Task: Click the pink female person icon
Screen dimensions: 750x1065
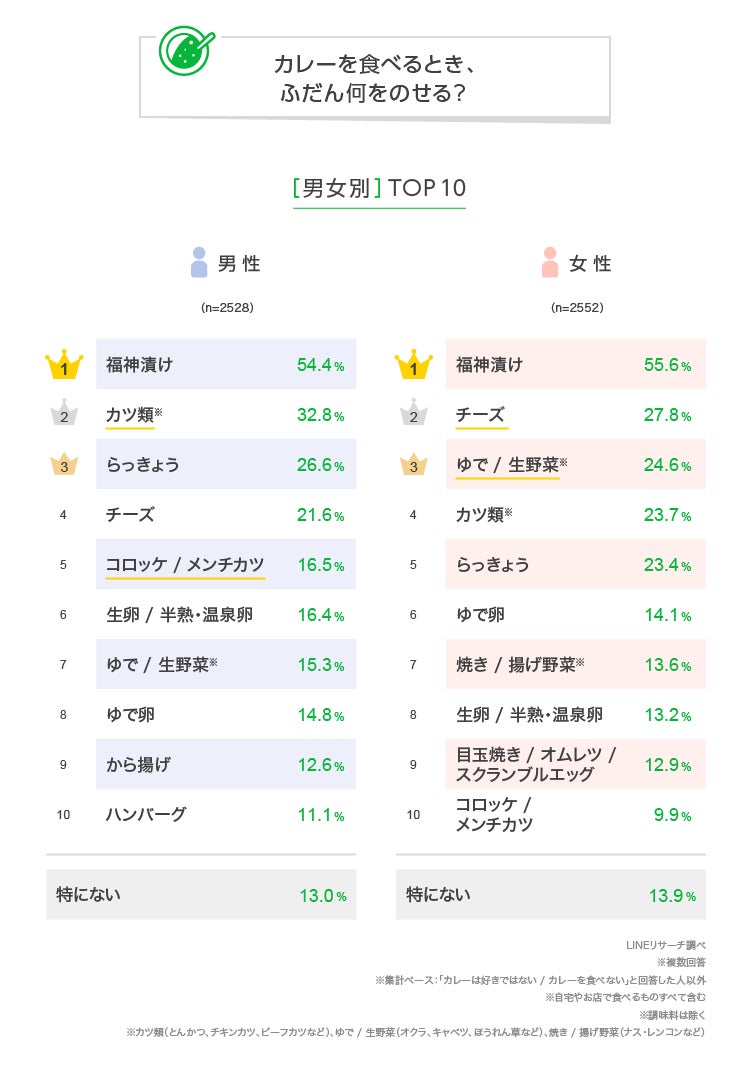Action: [x=549, y=263]
